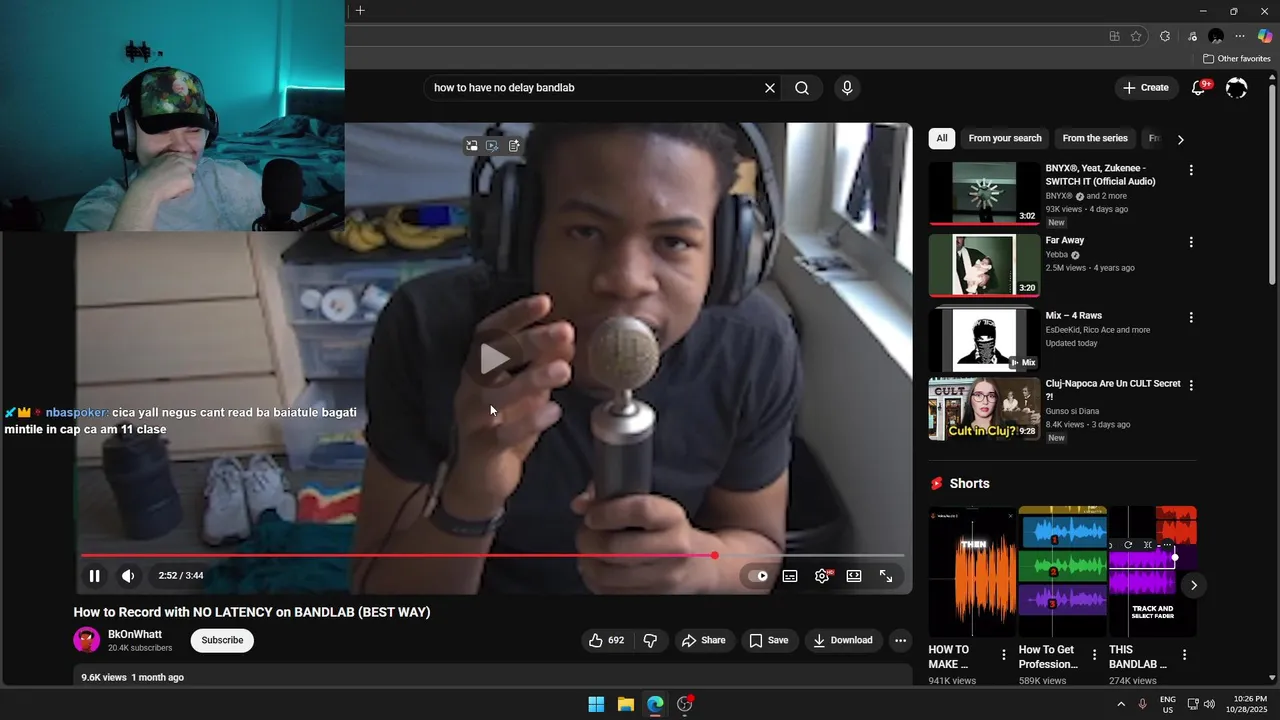
Task: Open the player settings gear
Action: click(x=822, y=576)
